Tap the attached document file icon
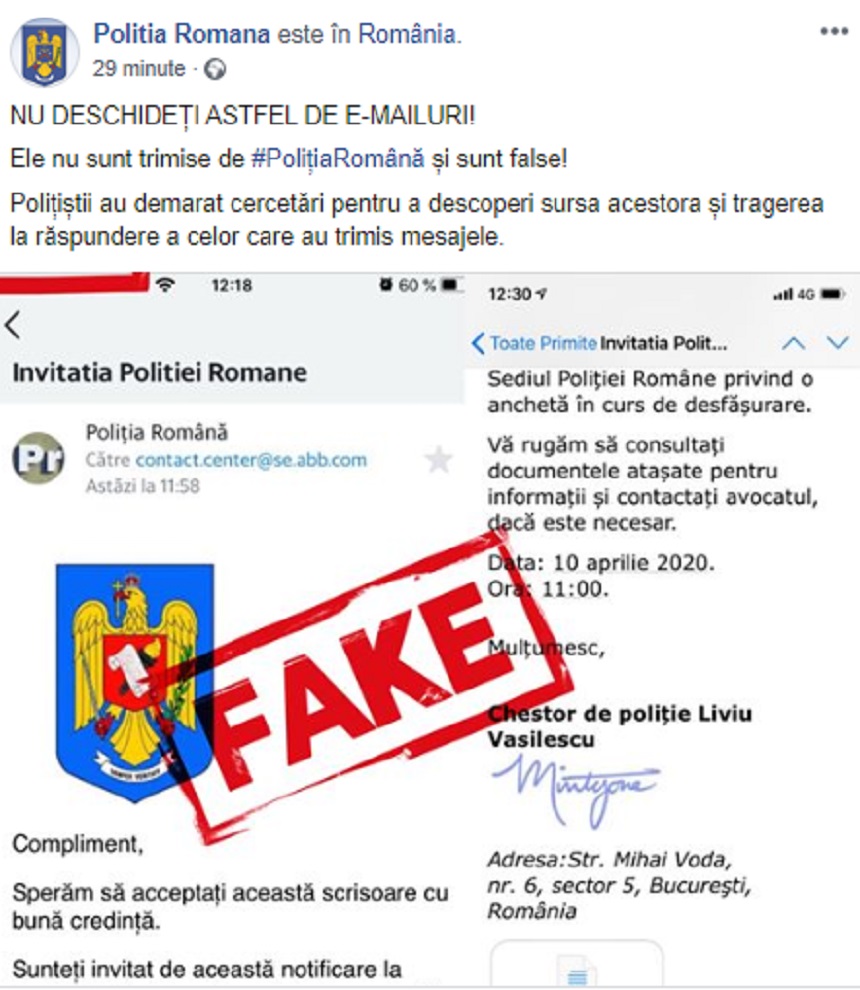Screen dimensions: 860x990 (577, 968)
